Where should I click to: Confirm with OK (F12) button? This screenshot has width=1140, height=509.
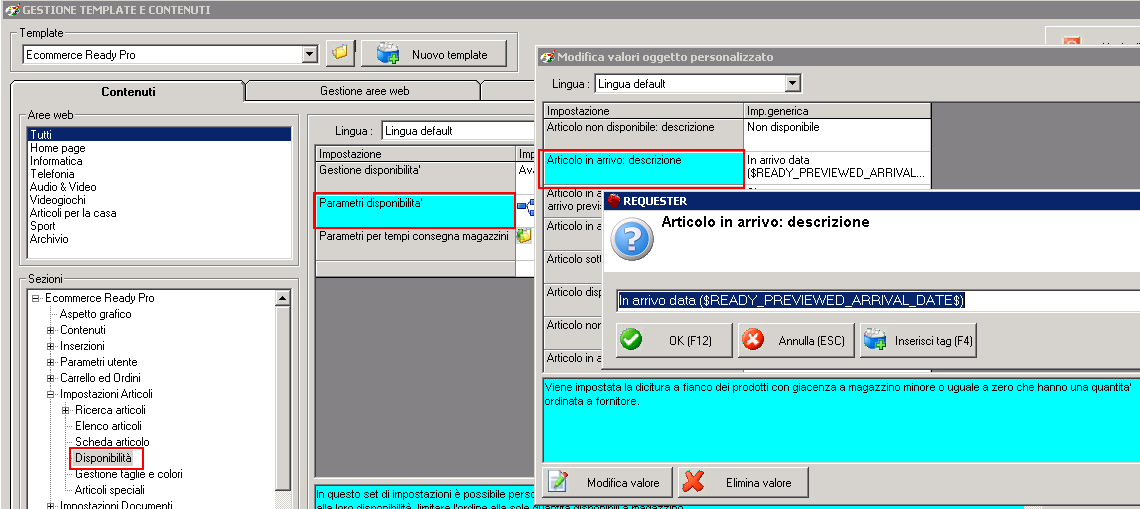pyautogui.click(x=674, y=340)
